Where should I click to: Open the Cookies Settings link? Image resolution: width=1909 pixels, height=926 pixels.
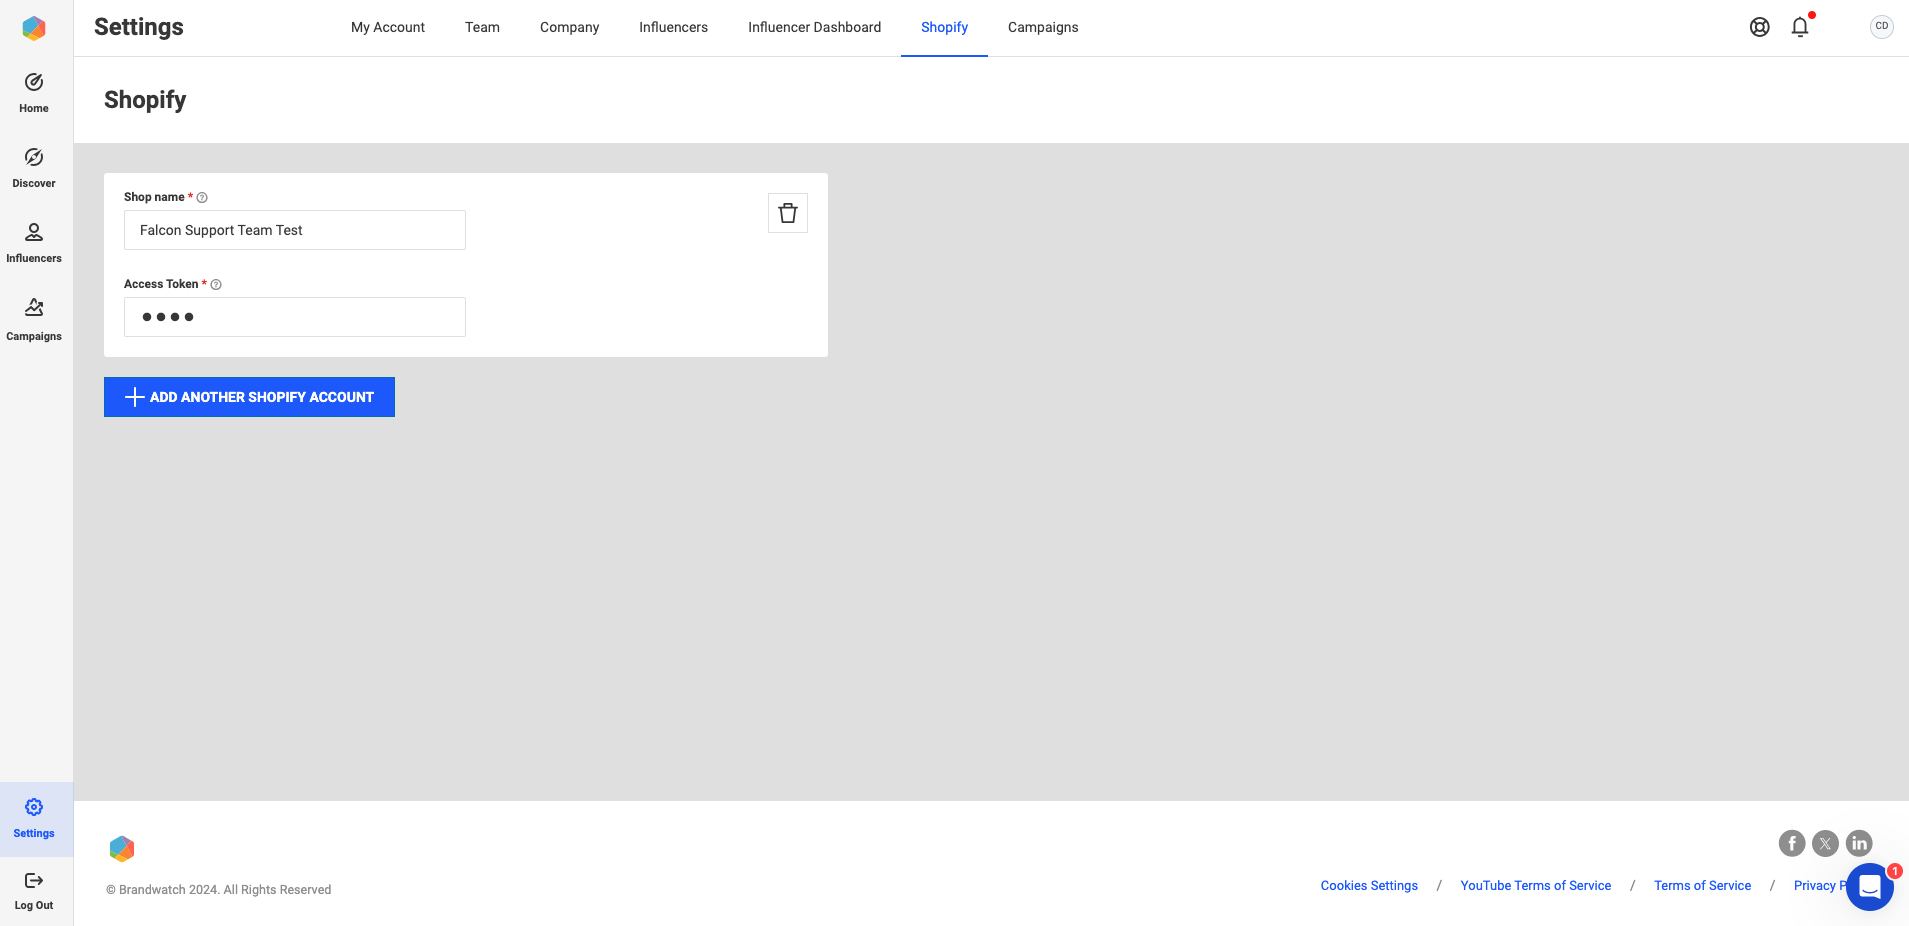coord(1369,886)
